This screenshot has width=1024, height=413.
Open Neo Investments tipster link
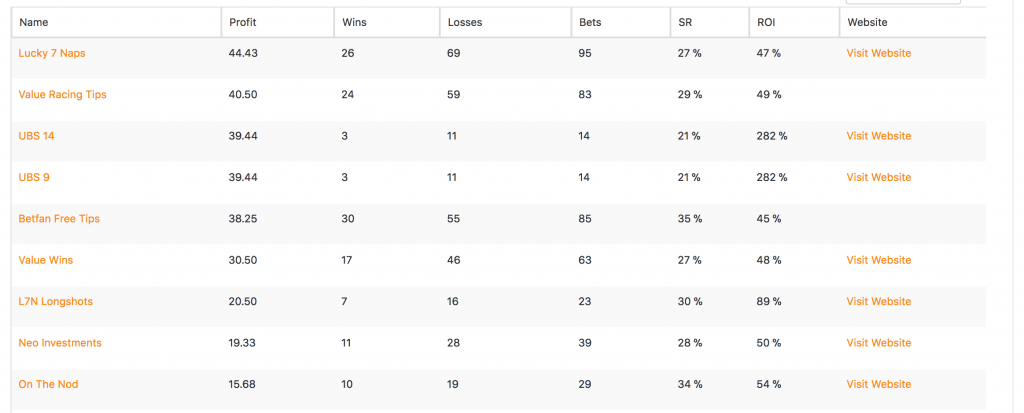click(x=60, y=343)
